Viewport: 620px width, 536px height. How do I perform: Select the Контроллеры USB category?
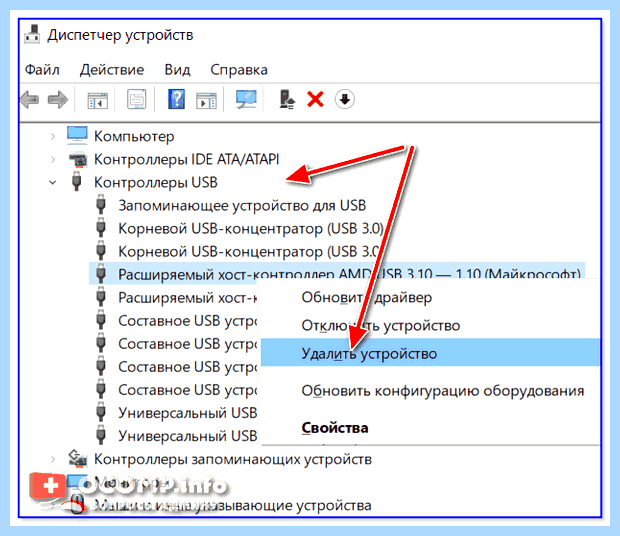(x=156, y=182)
